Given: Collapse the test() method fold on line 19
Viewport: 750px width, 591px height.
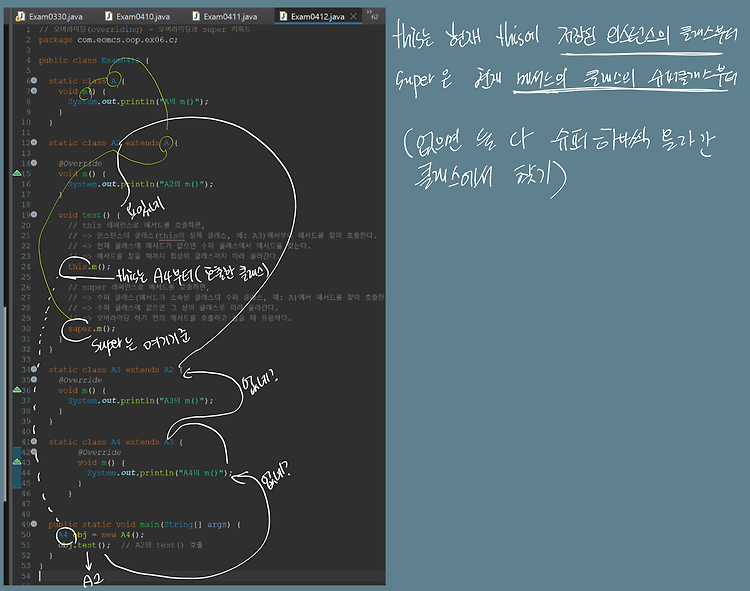Looking at the screenshot, I should click(34, 215).
